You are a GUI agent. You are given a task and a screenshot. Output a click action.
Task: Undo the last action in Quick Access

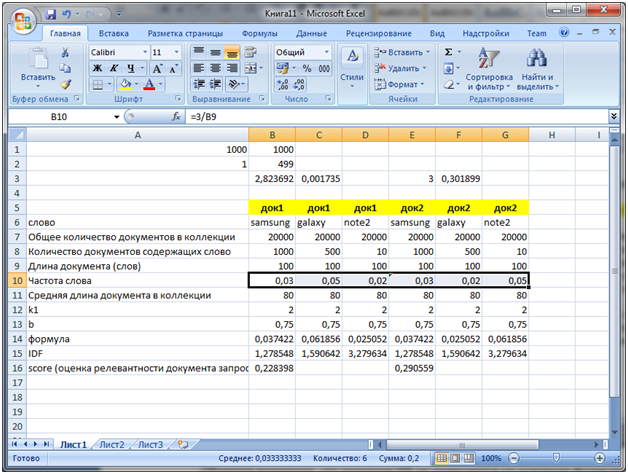(x=66, y=14)
